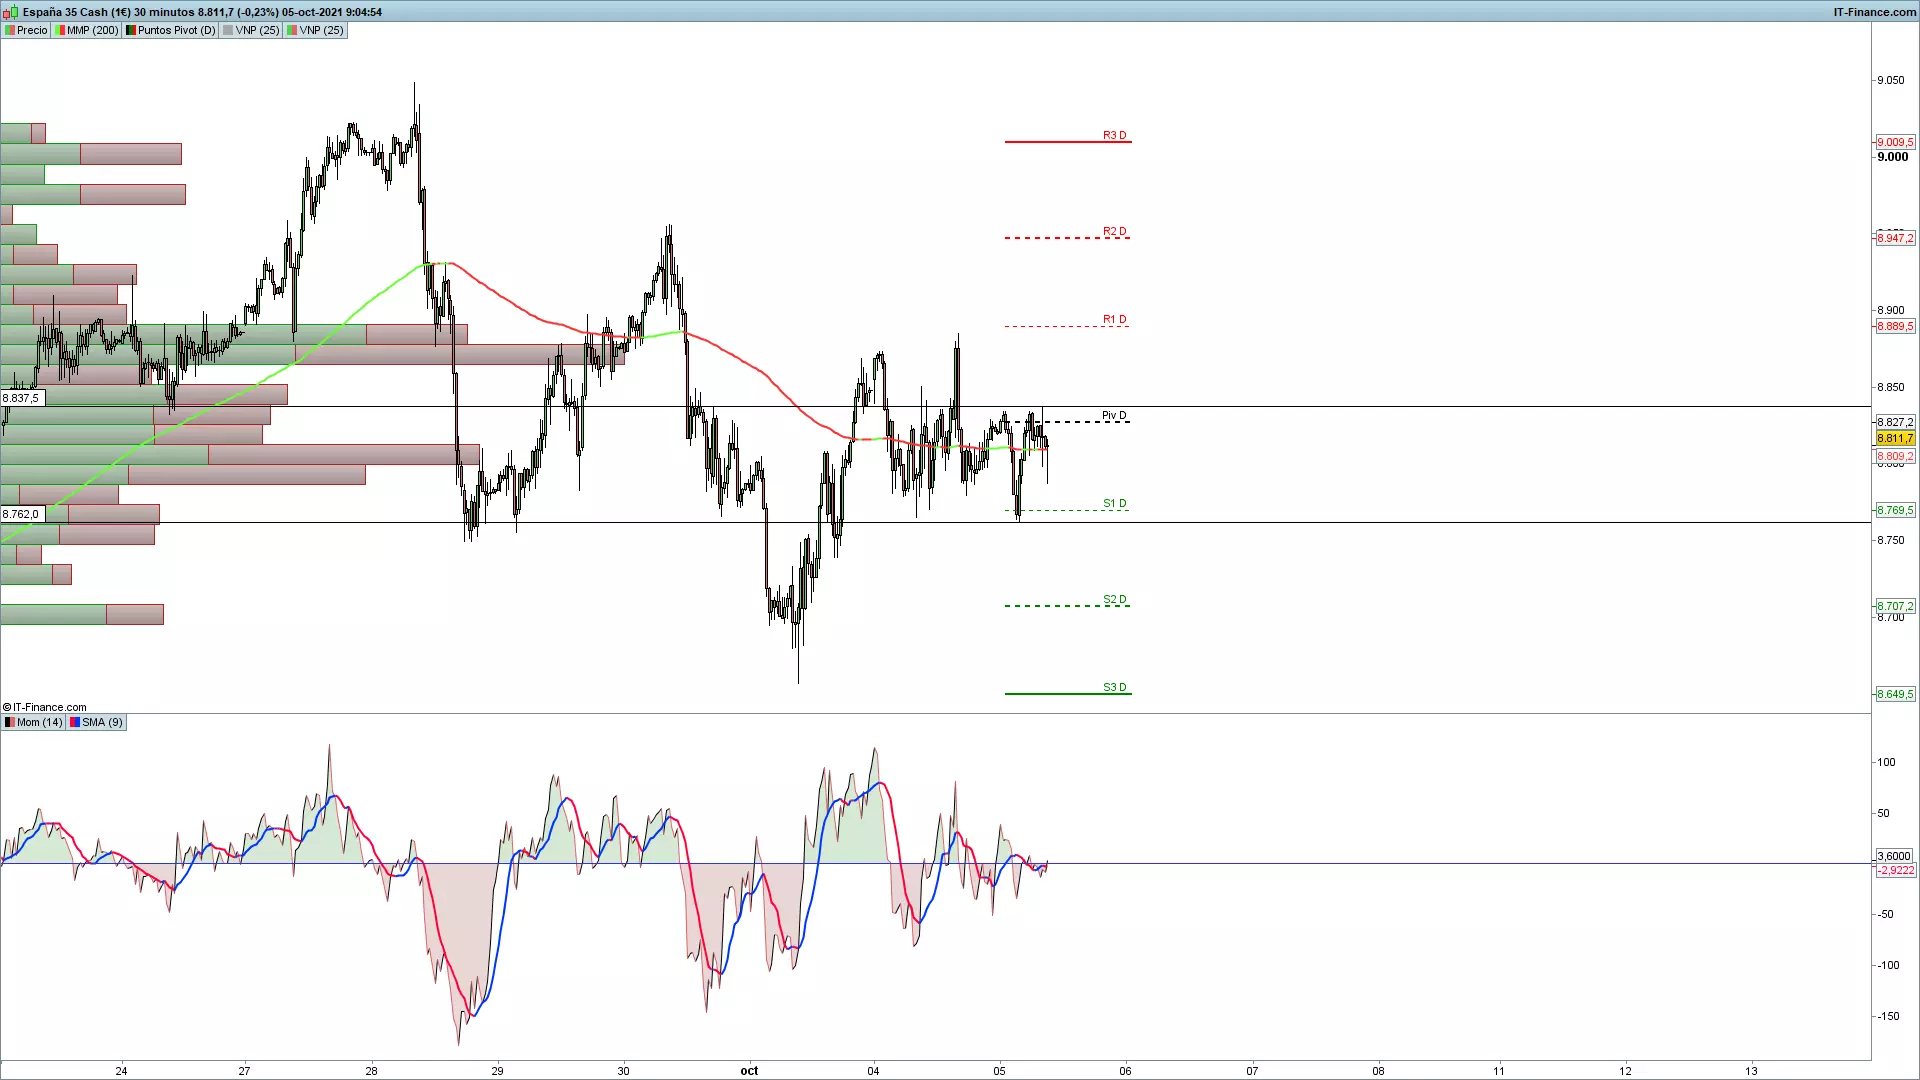Click the oct month label on the time axis

[749, 1071]
